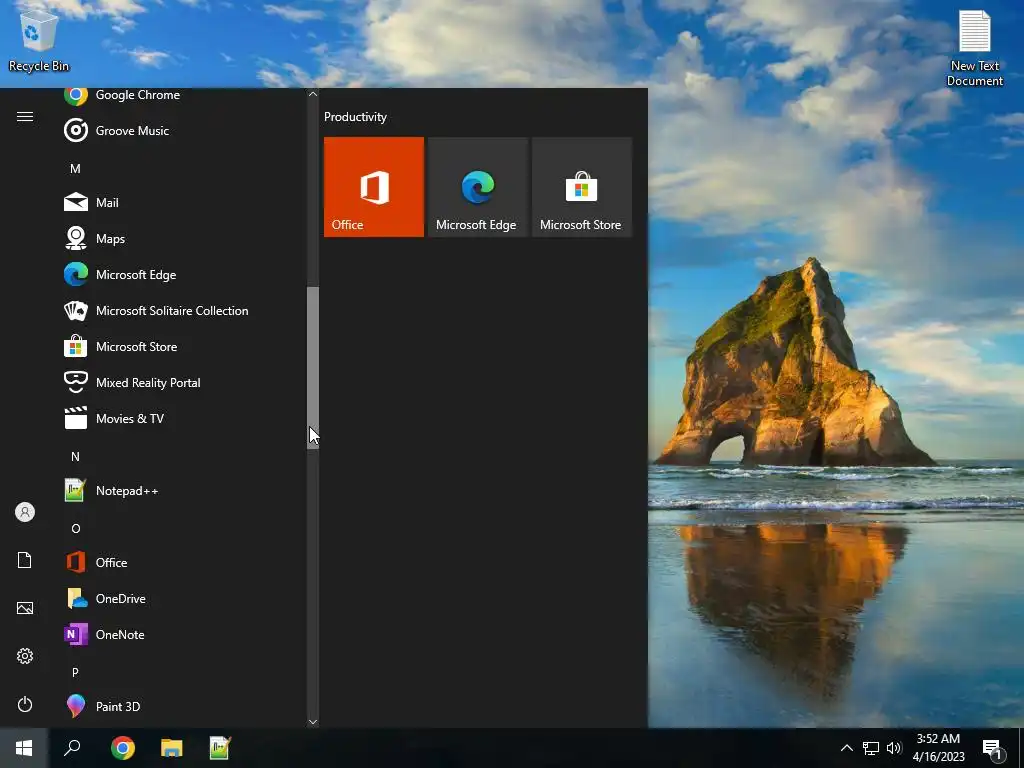The width and height of the screenshot is (1024, 768).
Task: Click the Microsoft Store tile in Productivity
Action: (x=582, y=187)
